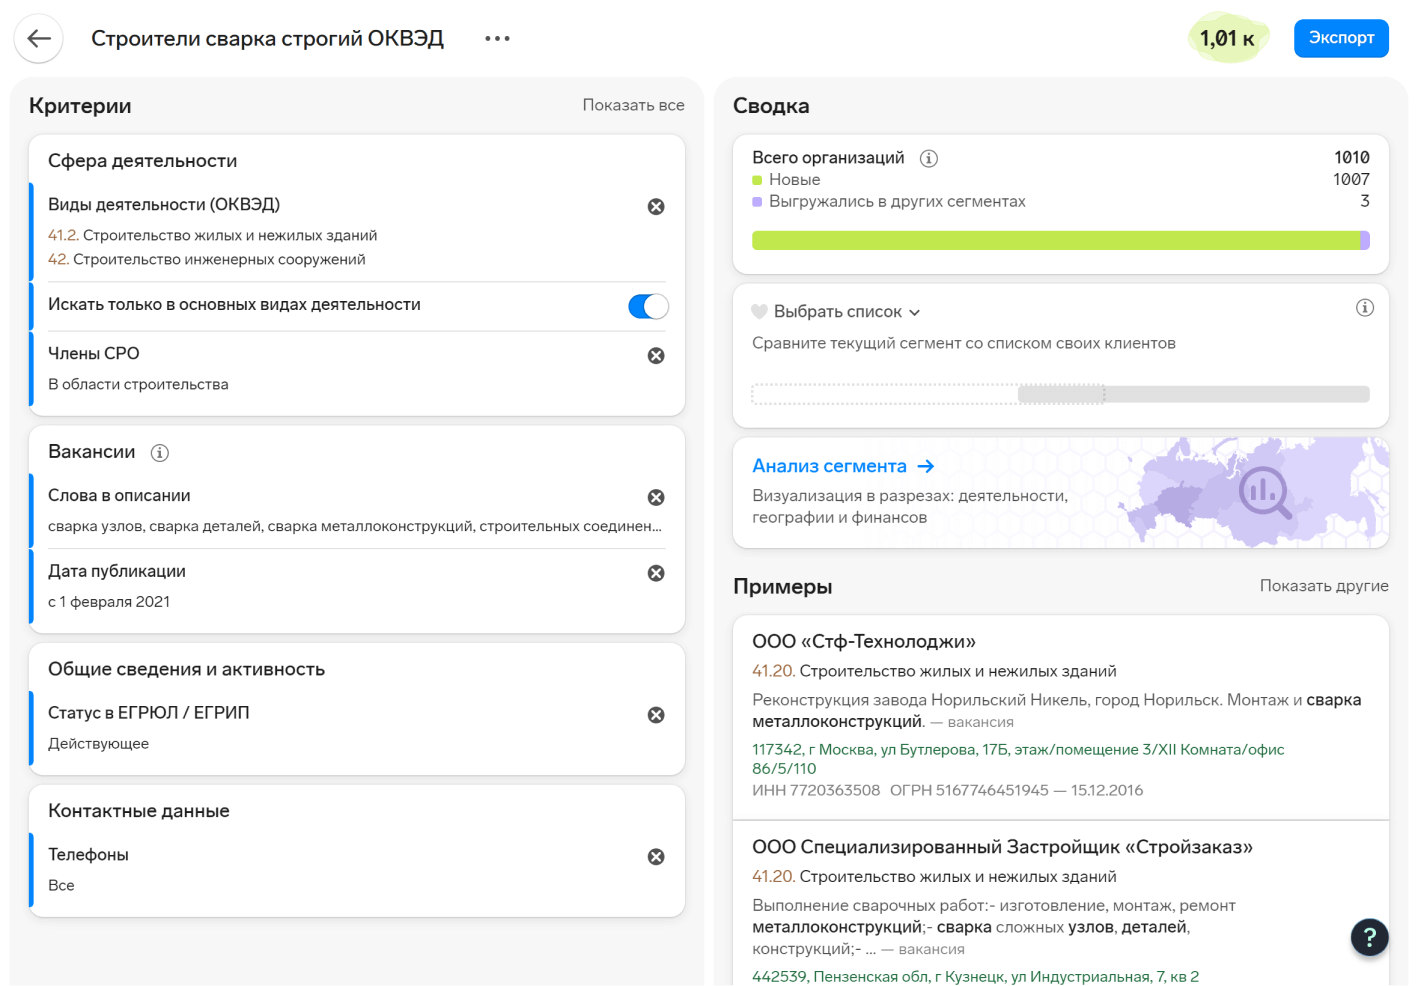Image resolution: width=1418 pixels, height=986 pixels.
Task: Remove the Статус в ЕГРЮЛ / ЕГРИП criterion
Action: (656, 715)
